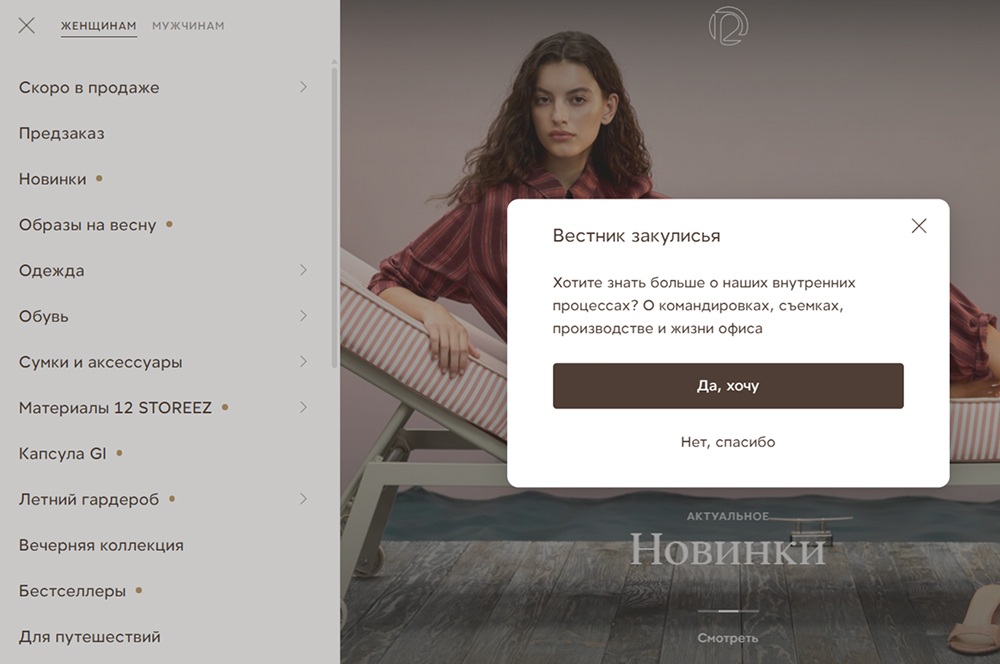Open Новинки in the side menu
Screen dimensions: 1000x664
(52, 179)
